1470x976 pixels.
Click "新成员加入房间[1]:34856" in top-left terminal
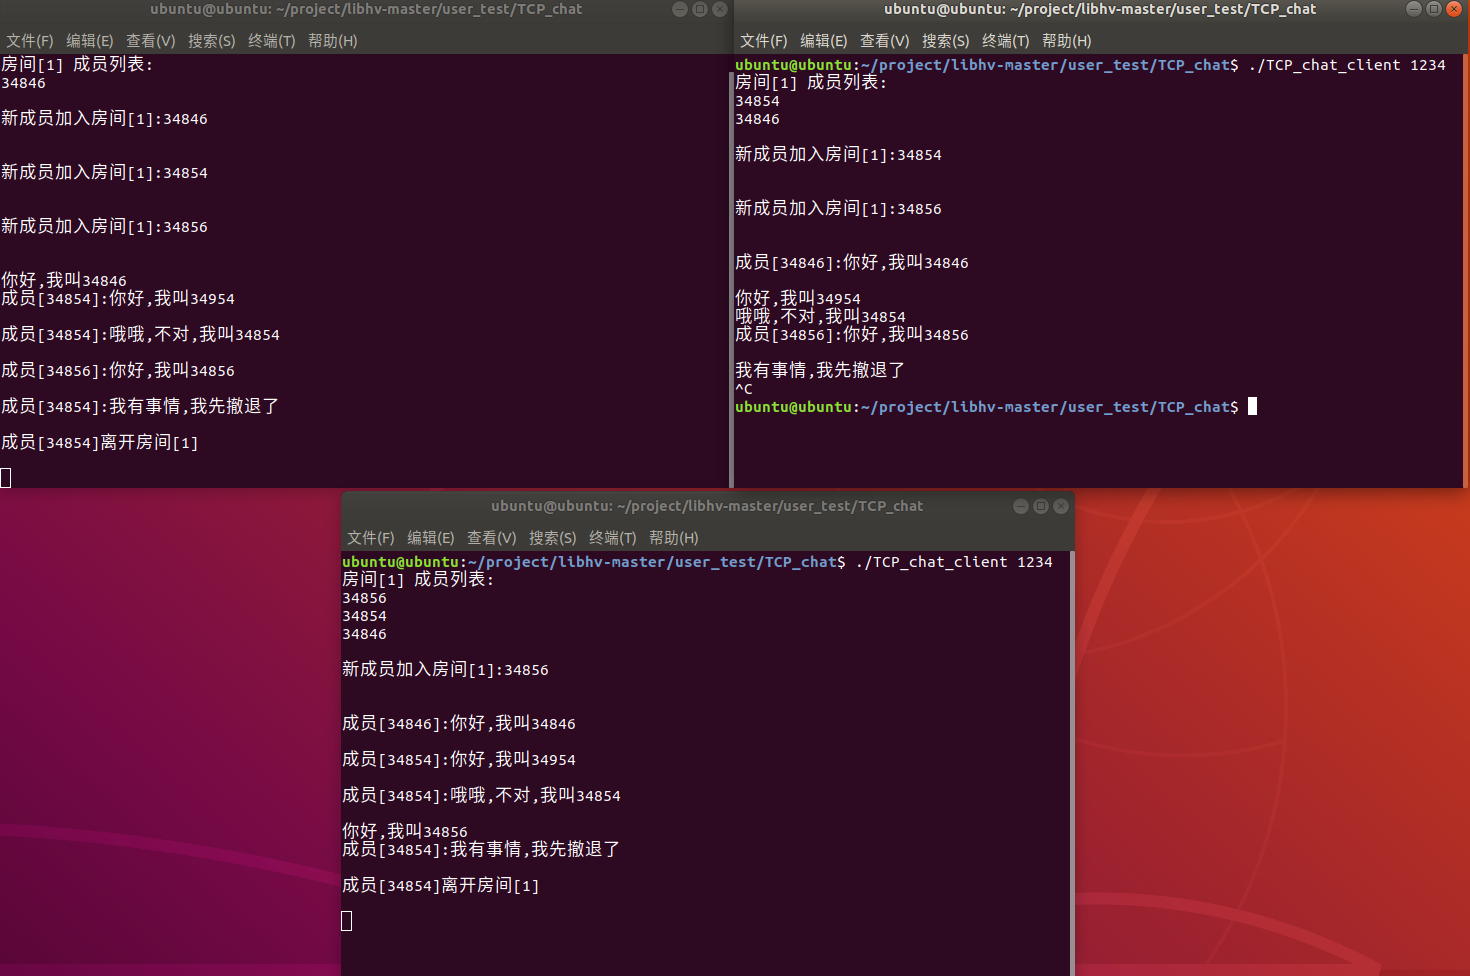(x=105, y=226)
